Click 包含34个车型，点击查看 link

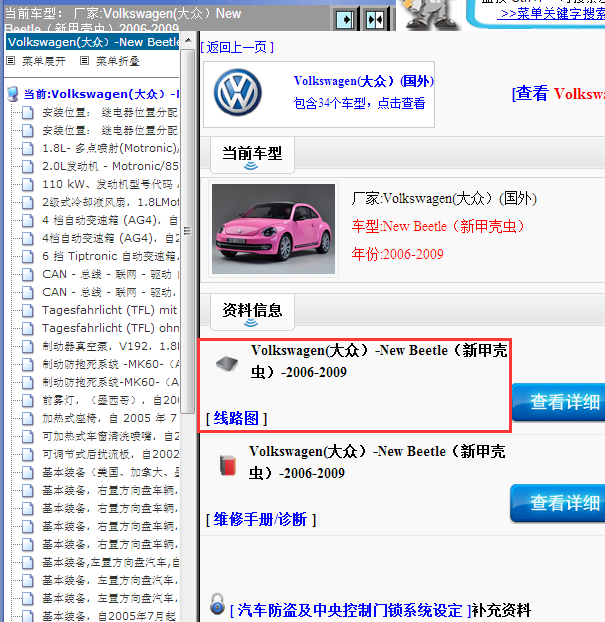[359, 104]
